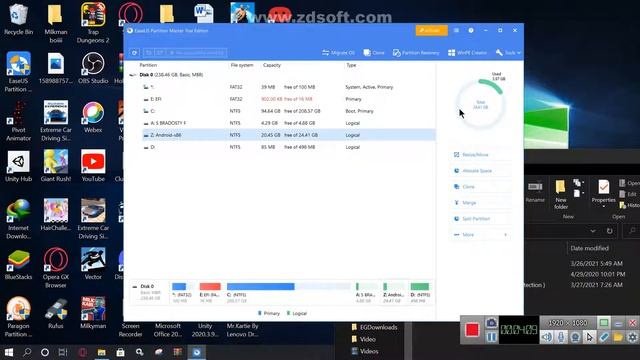Open the Migrate OS tool
The image size is (640, 360).
click(338, 53)
